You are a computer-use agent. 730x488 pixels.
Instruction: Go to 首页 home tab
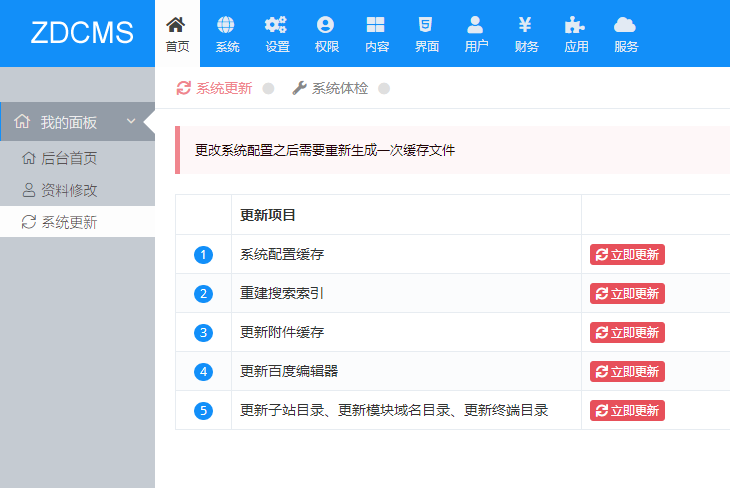(177, 33)
